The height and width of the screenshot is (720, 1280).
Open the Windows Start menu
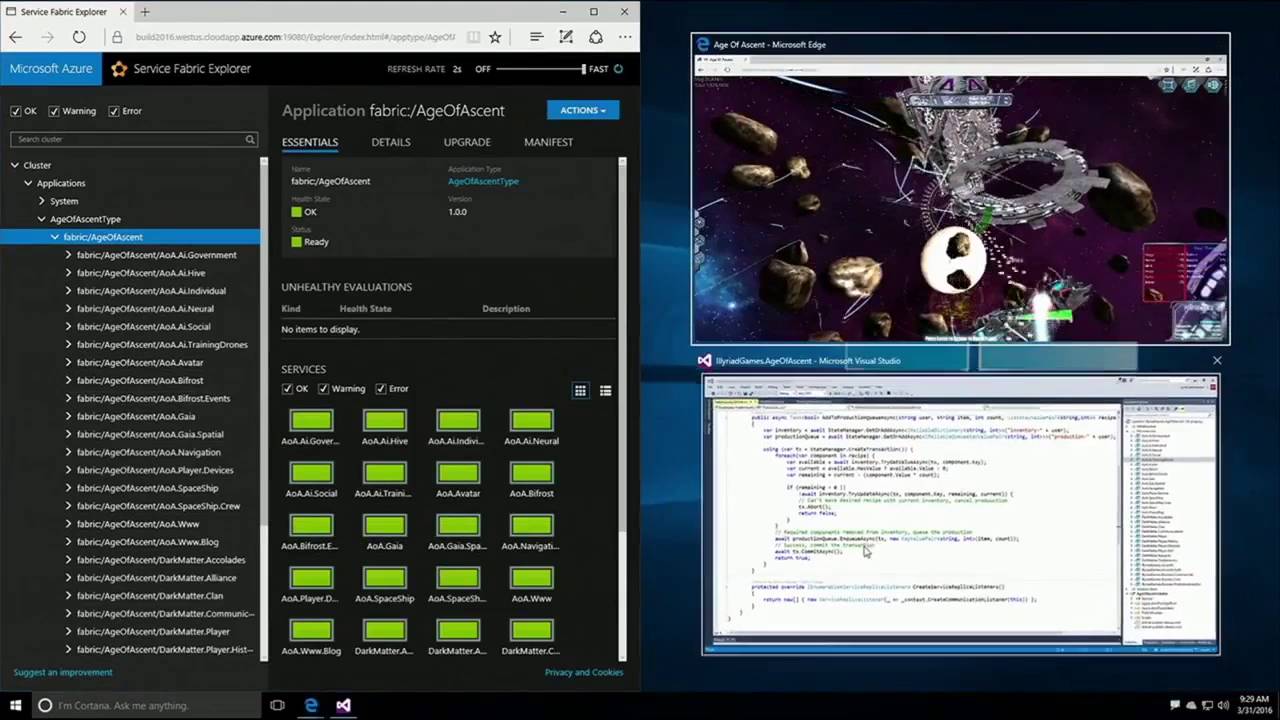(15, 705)
